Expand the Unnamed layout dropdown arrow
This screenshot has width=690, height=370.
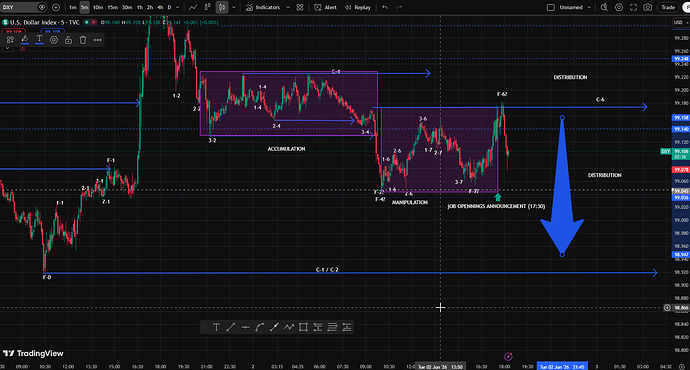click(x=589, y=7)
